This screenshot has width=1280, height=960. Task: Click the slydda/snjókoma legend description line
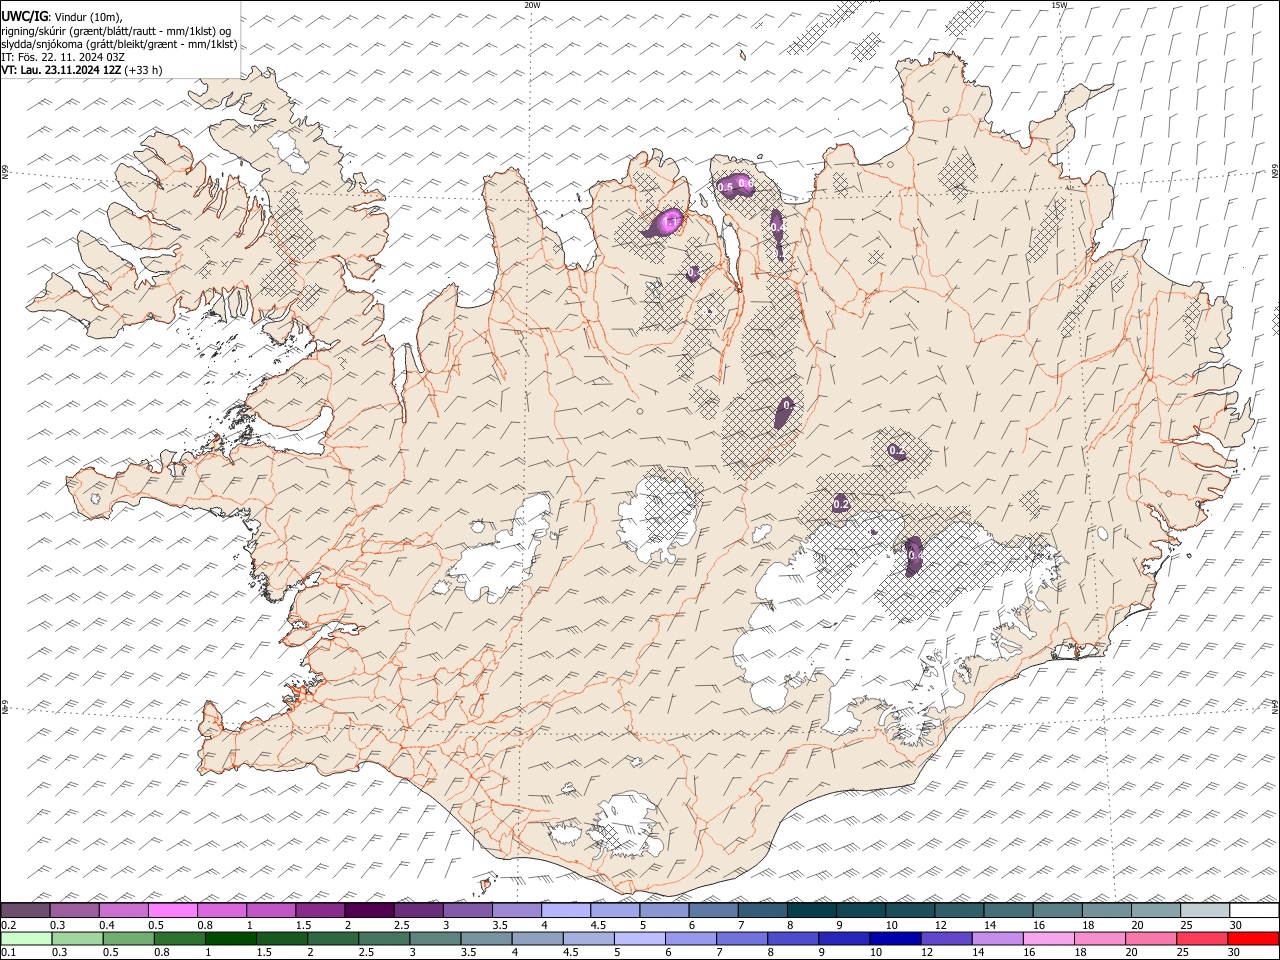(119, 44)
